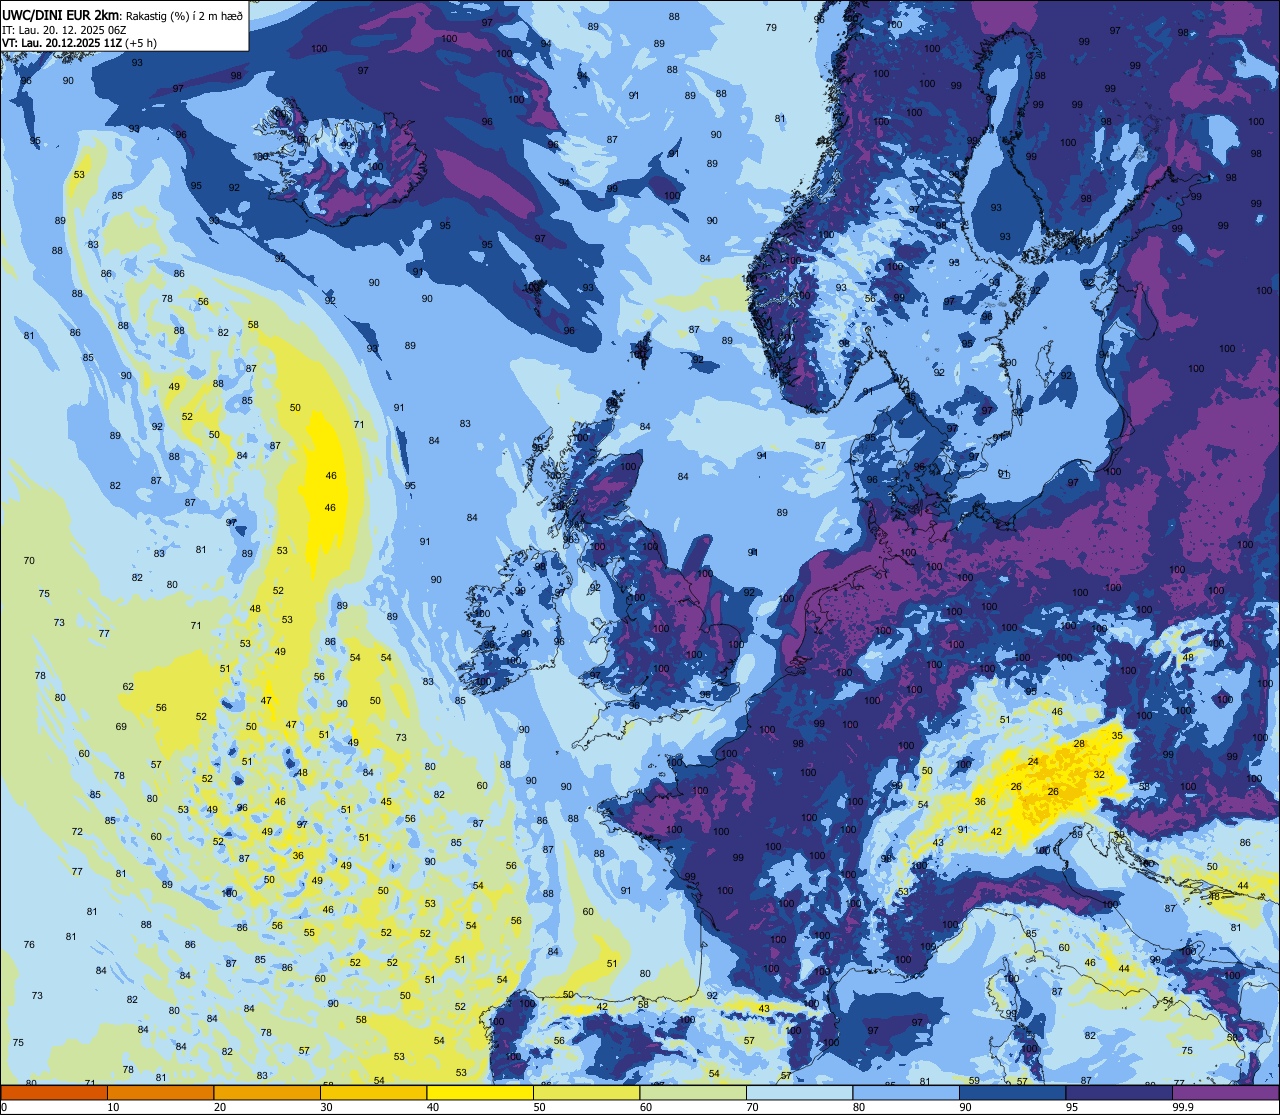Click the humidity value '35' near the Alps

click(x=1117, y=736)
